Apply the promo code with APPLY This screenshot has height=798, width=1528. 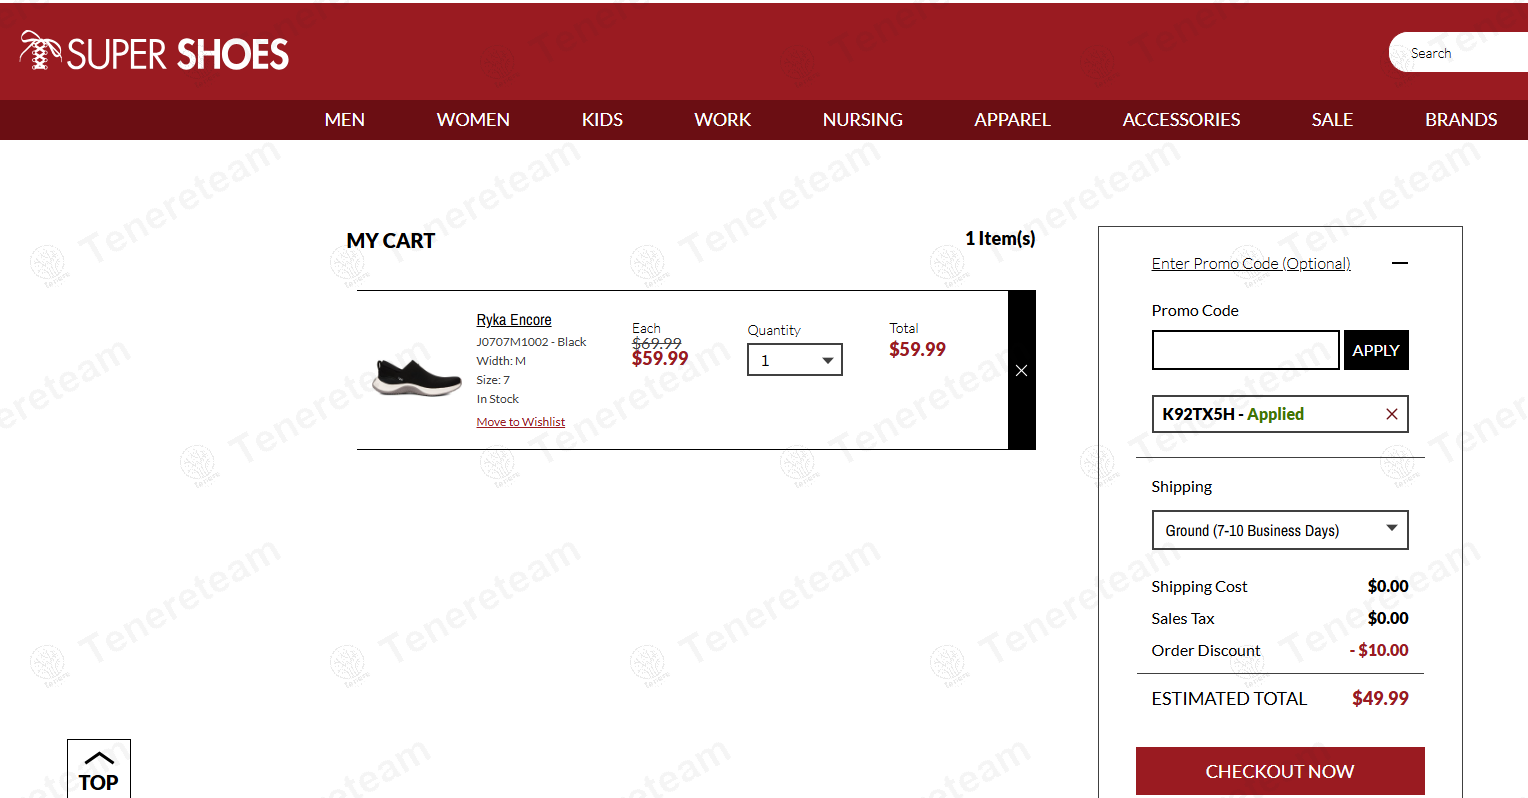coord(1376,350)
